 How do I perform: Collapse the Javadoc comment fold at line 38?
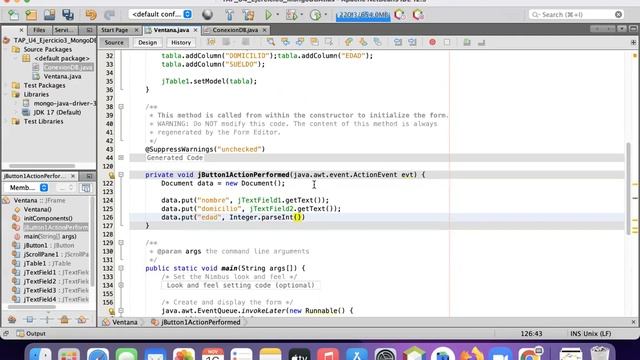pyautogui.click(x=121, y=107)
